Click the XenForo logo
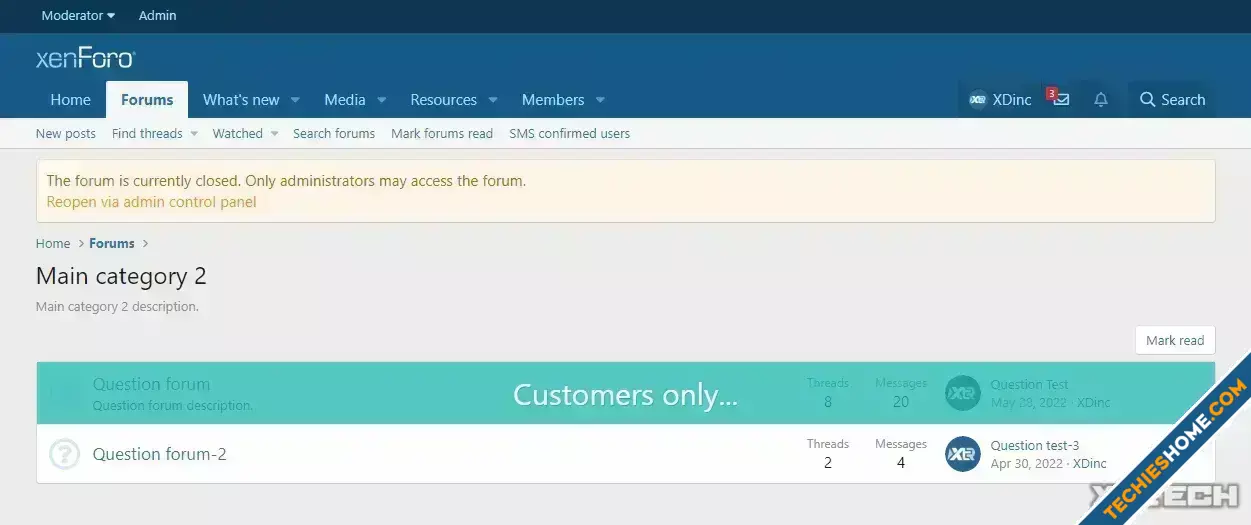Image resolution: width=1251 pixels, height=525 pixels. (x=85, y=59)
